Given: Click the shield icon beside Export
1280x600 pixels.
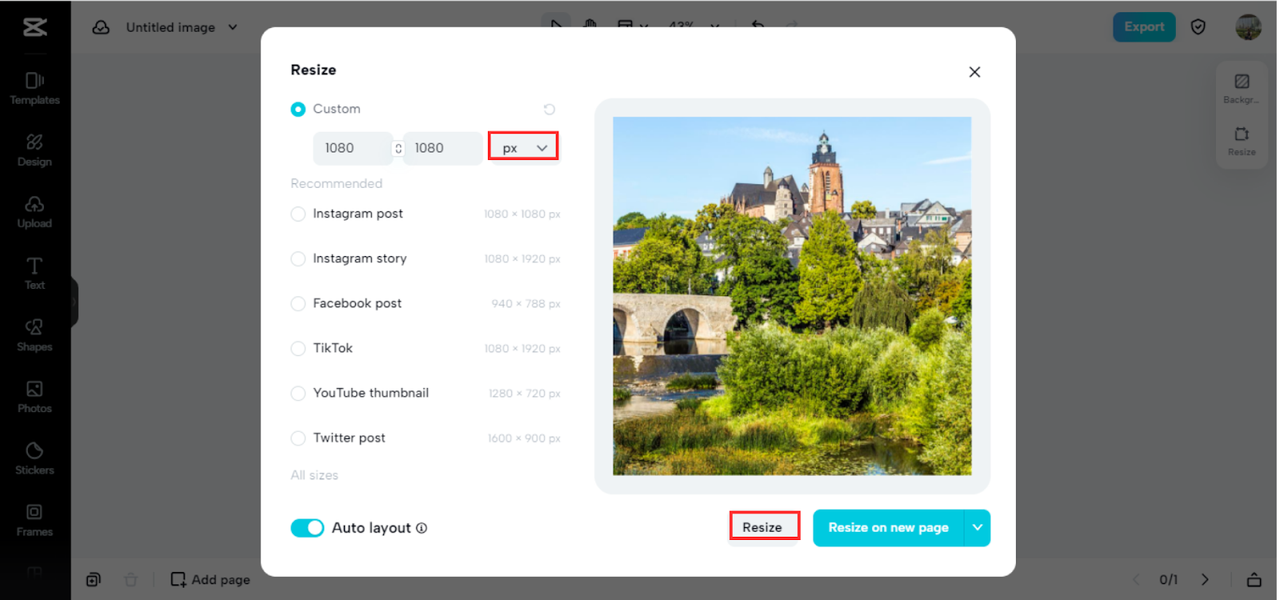Looking at the screenshot, I should coord(1198,27).
